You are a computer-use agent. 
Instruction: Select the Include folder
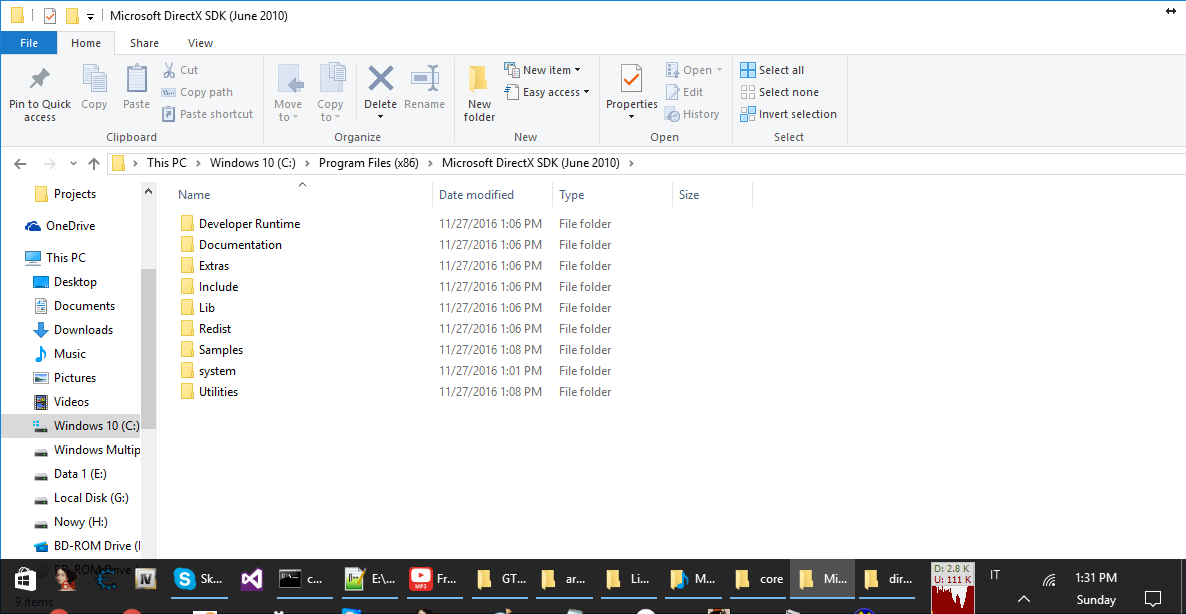tap(218, 287)
